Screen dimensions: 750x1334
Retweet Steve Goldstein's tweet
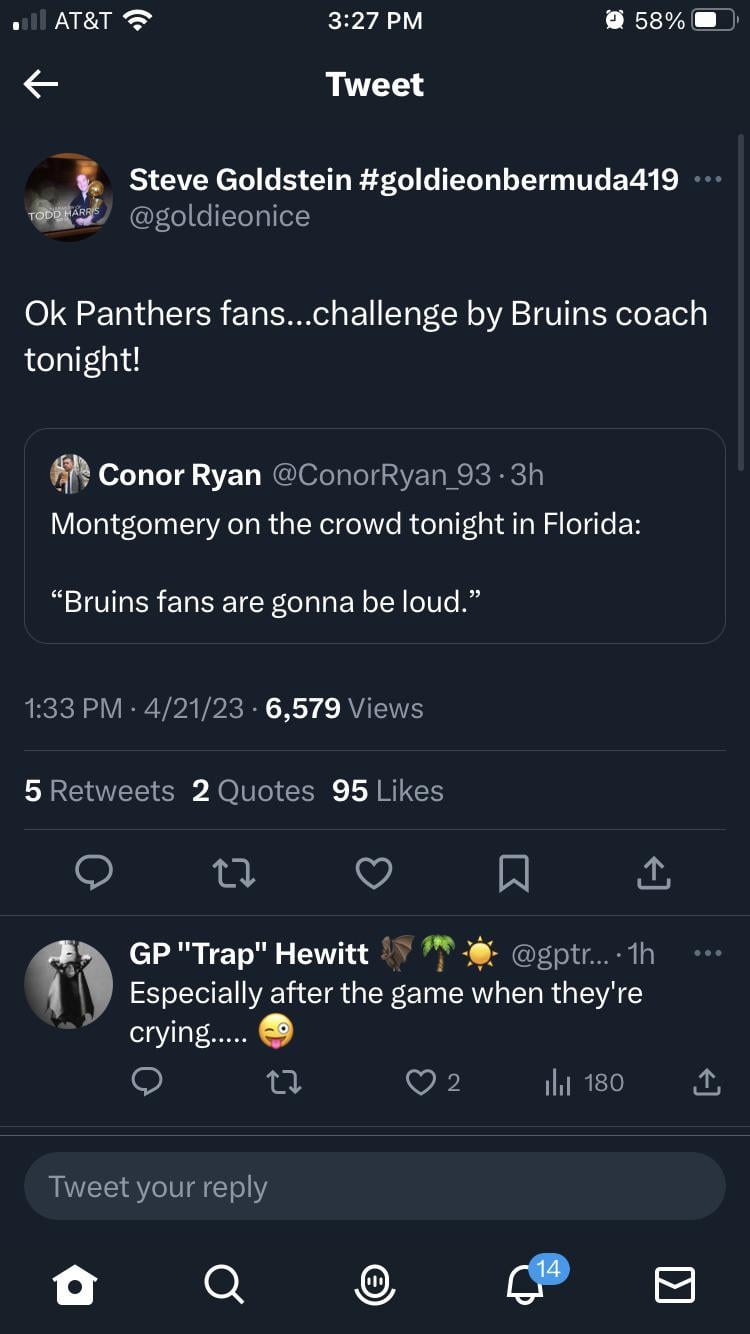(234, 873)
